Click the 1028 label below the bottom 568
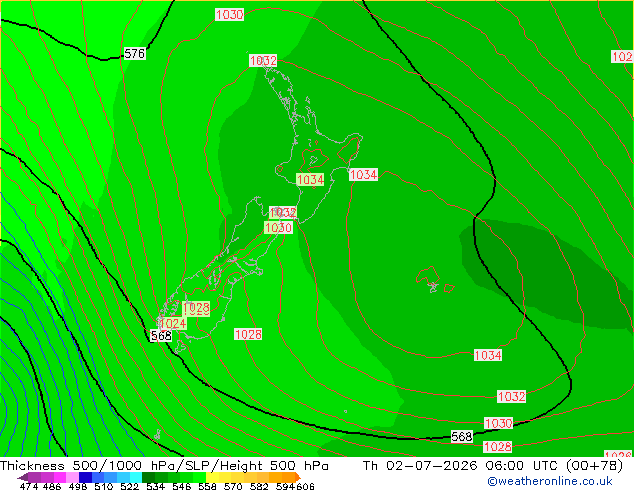Image resolution: width=634 pixels, height=490 pixels. [498, 447]
